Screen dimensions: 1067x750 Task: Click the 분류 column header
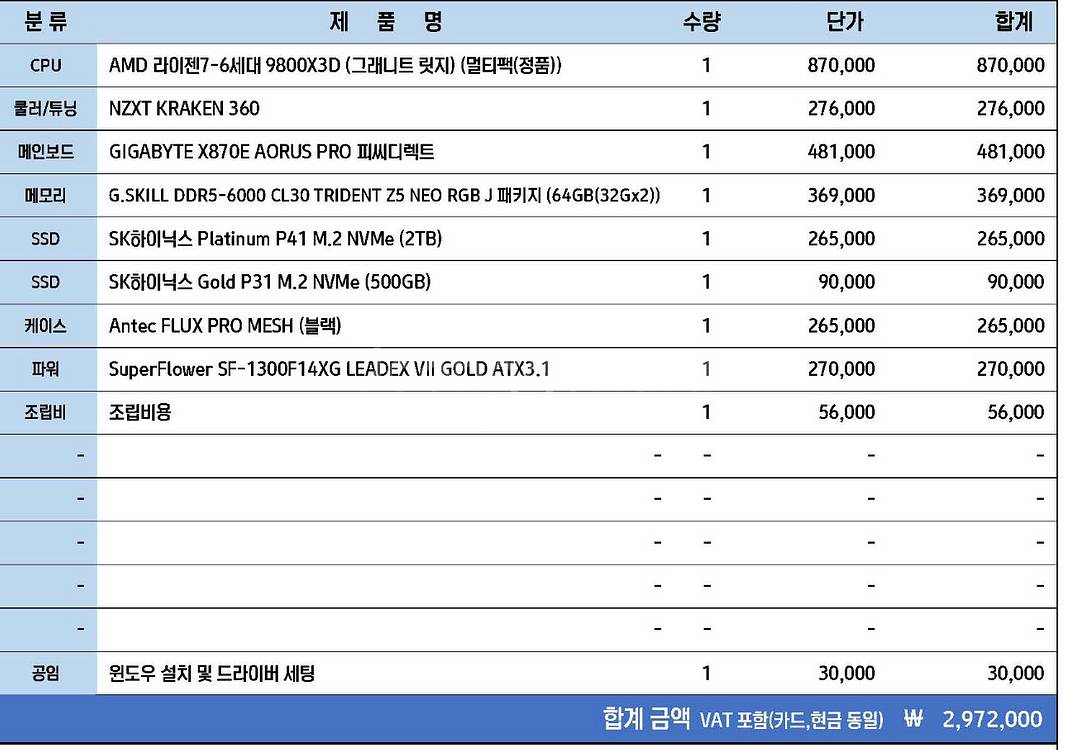(46, 21)
